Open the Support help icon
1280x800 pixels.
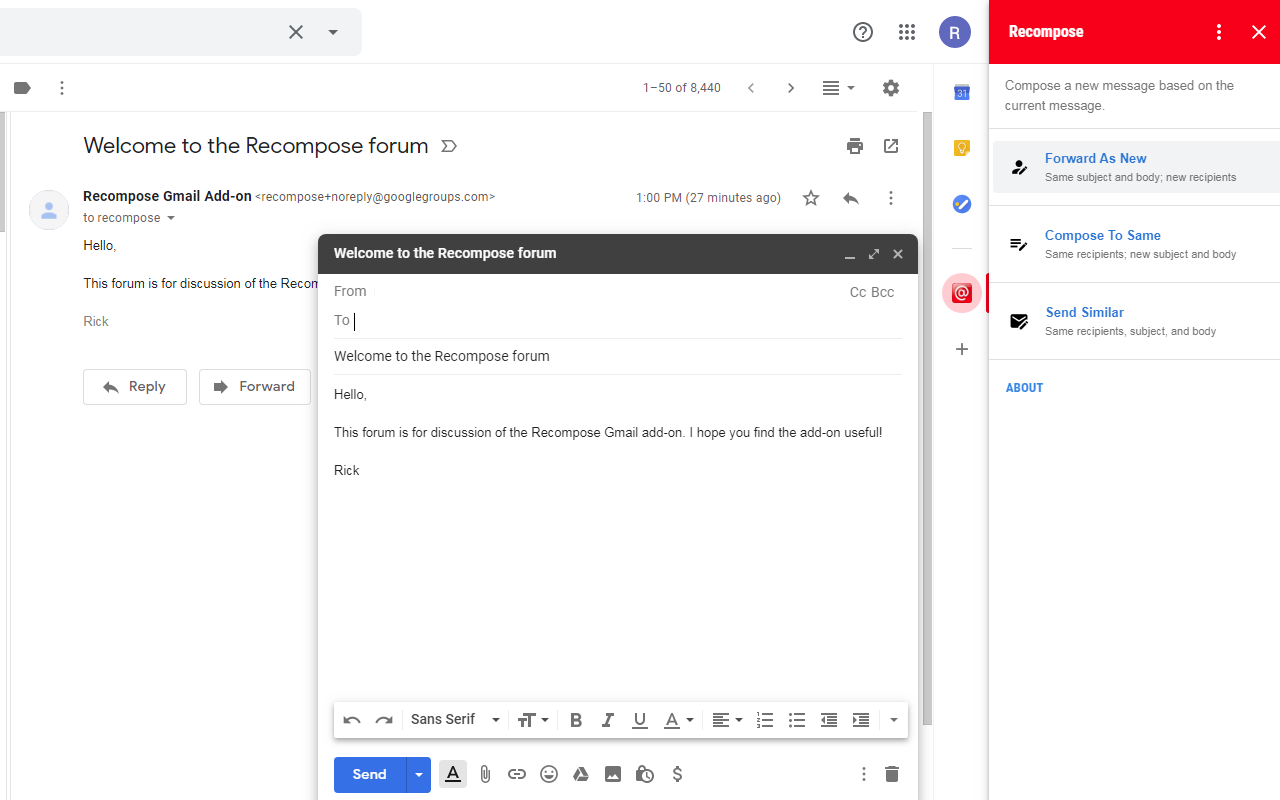[x=863, y=32]
